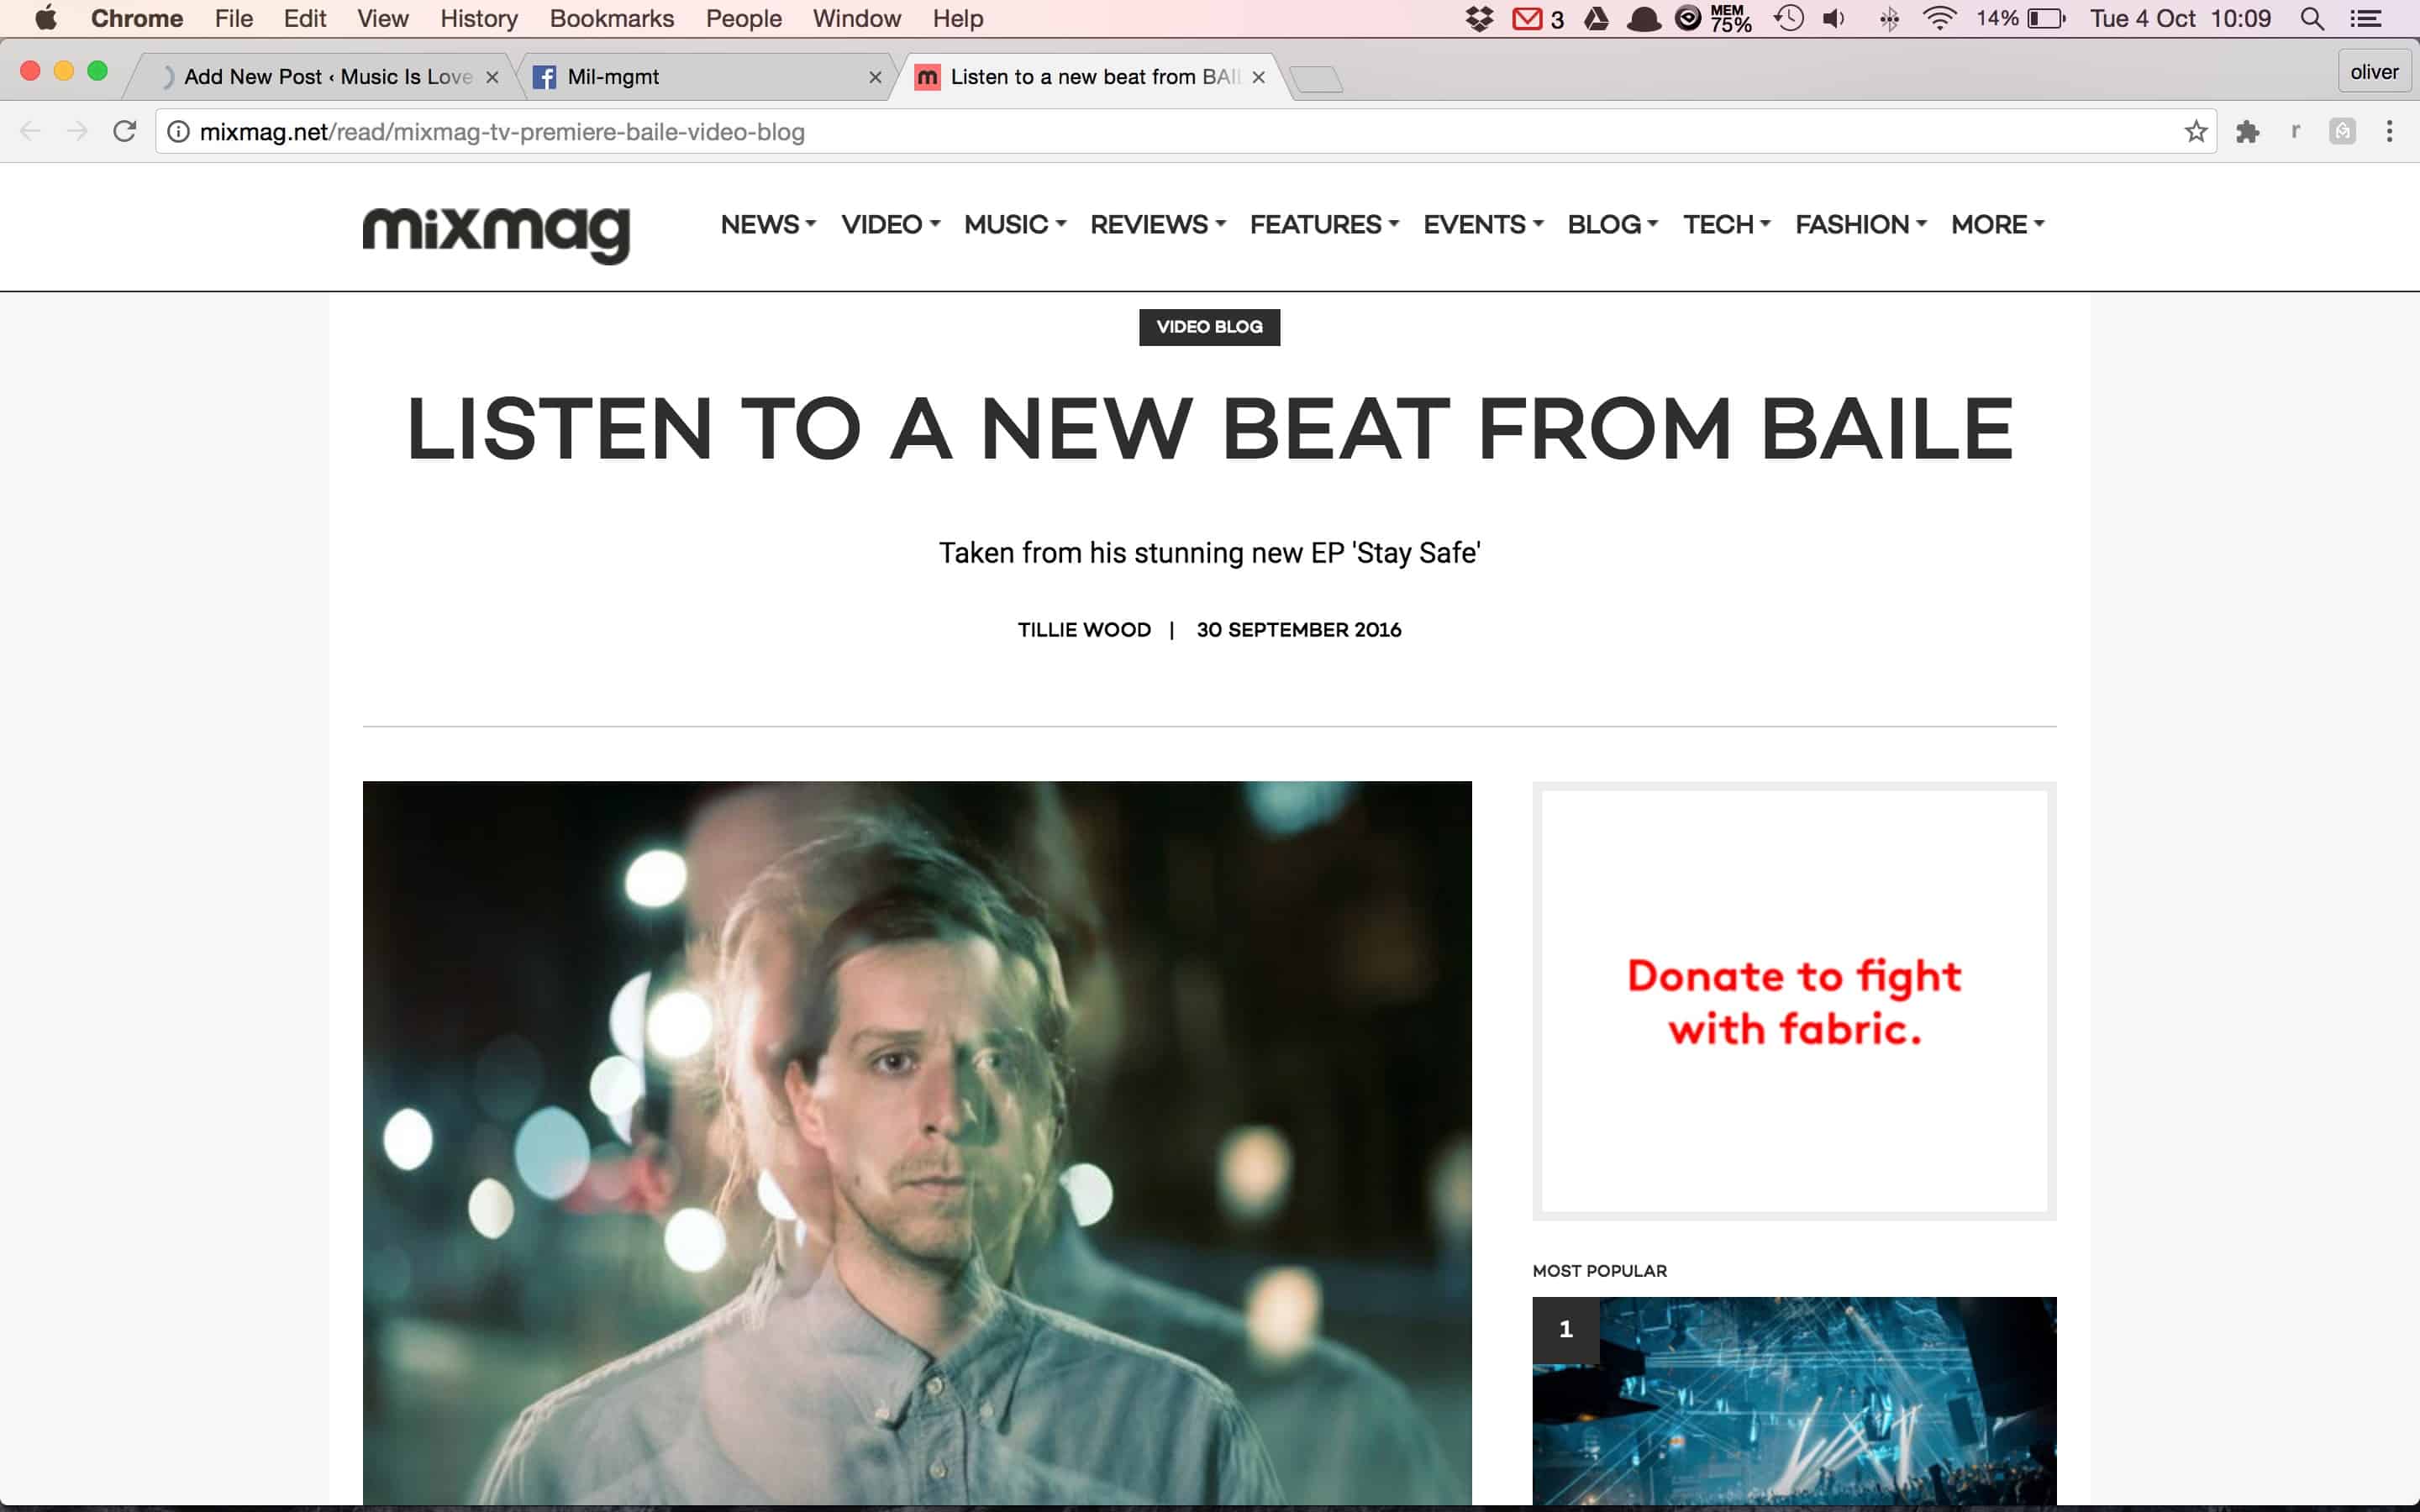Click the puzzle piece extension icon
The image size is (2420, 1512).
(x=2247, y=131)
